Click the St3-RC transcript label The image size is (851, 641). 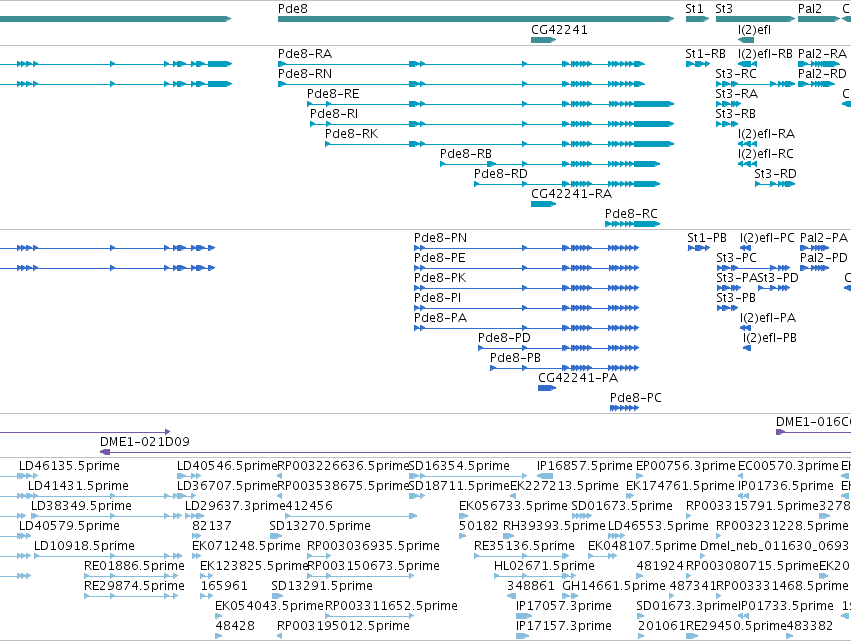click(736, 74)
